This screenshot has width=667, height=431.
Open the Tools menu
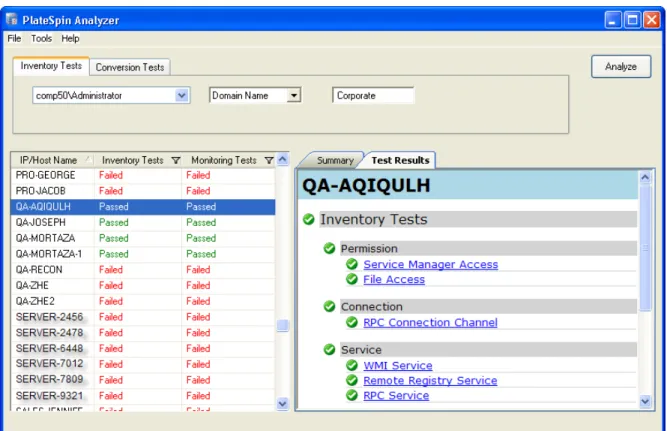pyautogui.click(x=41, y=39)
